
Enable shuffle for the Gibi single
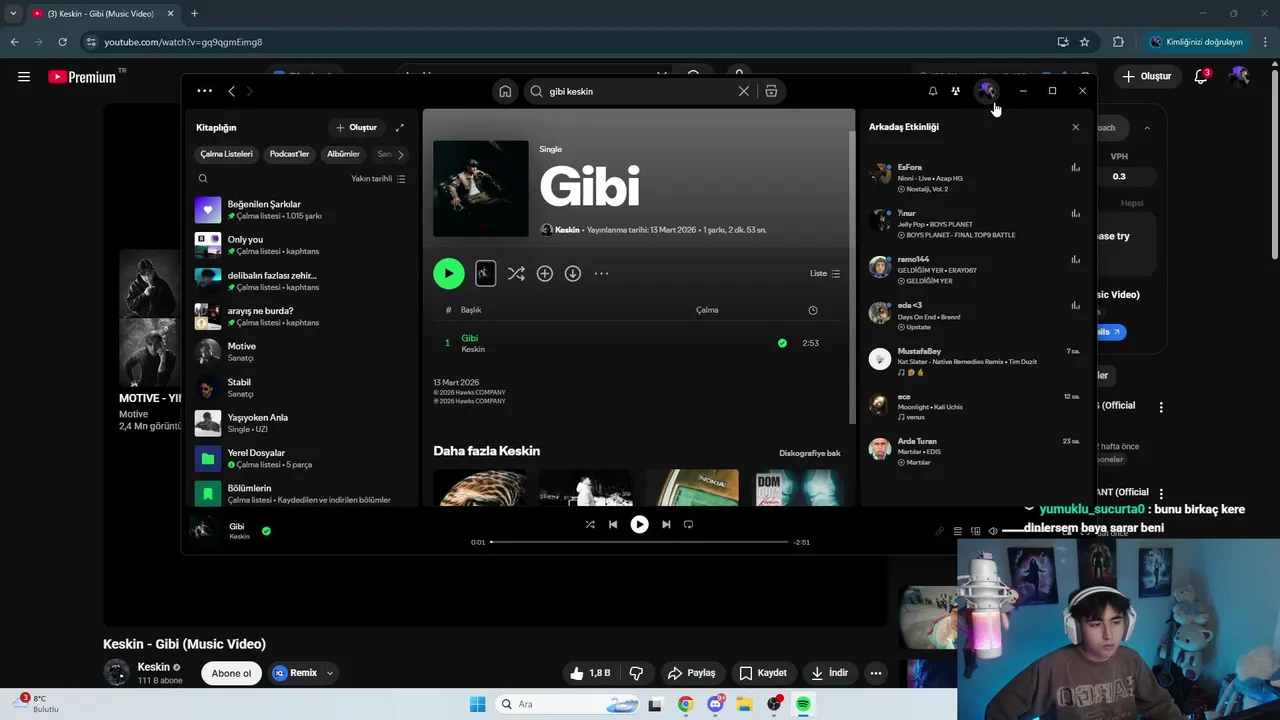point(516,273)
